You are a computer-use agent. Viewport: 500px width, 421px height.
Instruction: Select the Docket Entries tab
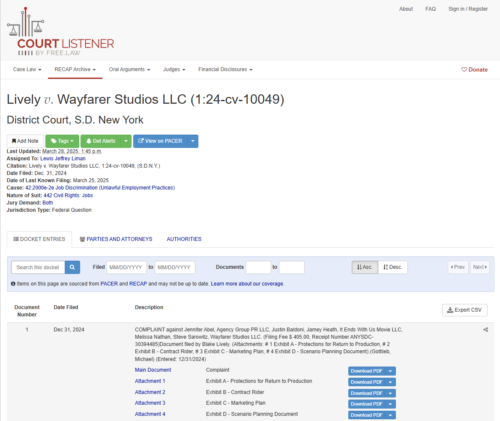tap(39, 239)
